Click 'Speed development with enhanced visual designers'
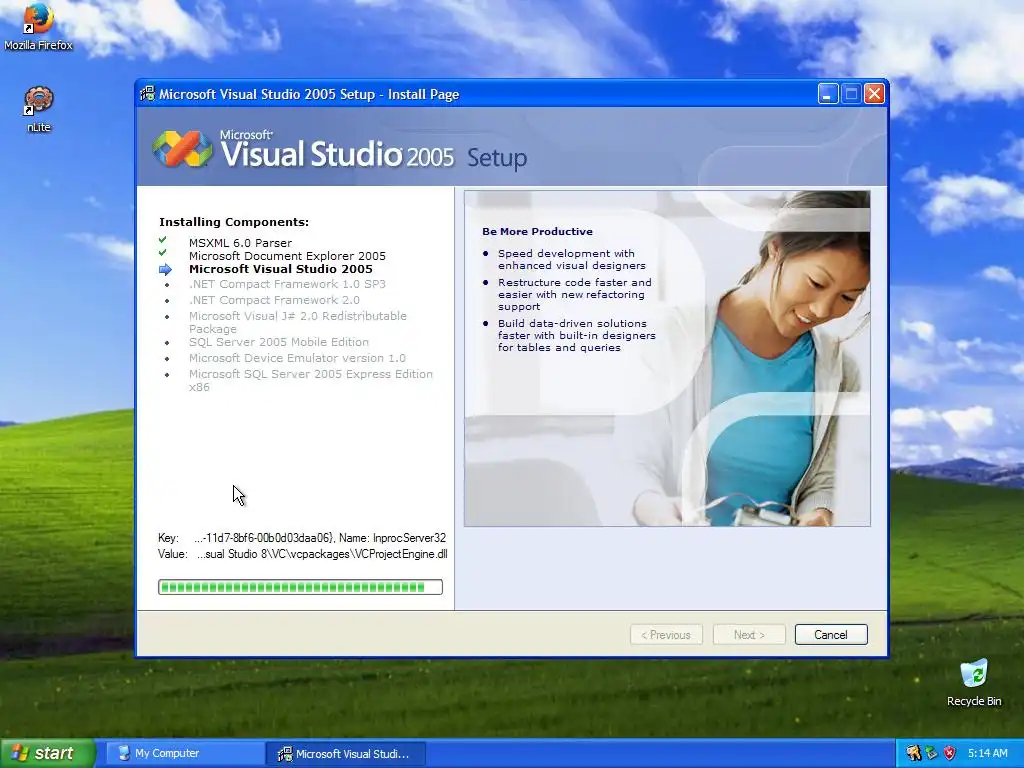Screen dimensions: 1024x768 point(571,259)
